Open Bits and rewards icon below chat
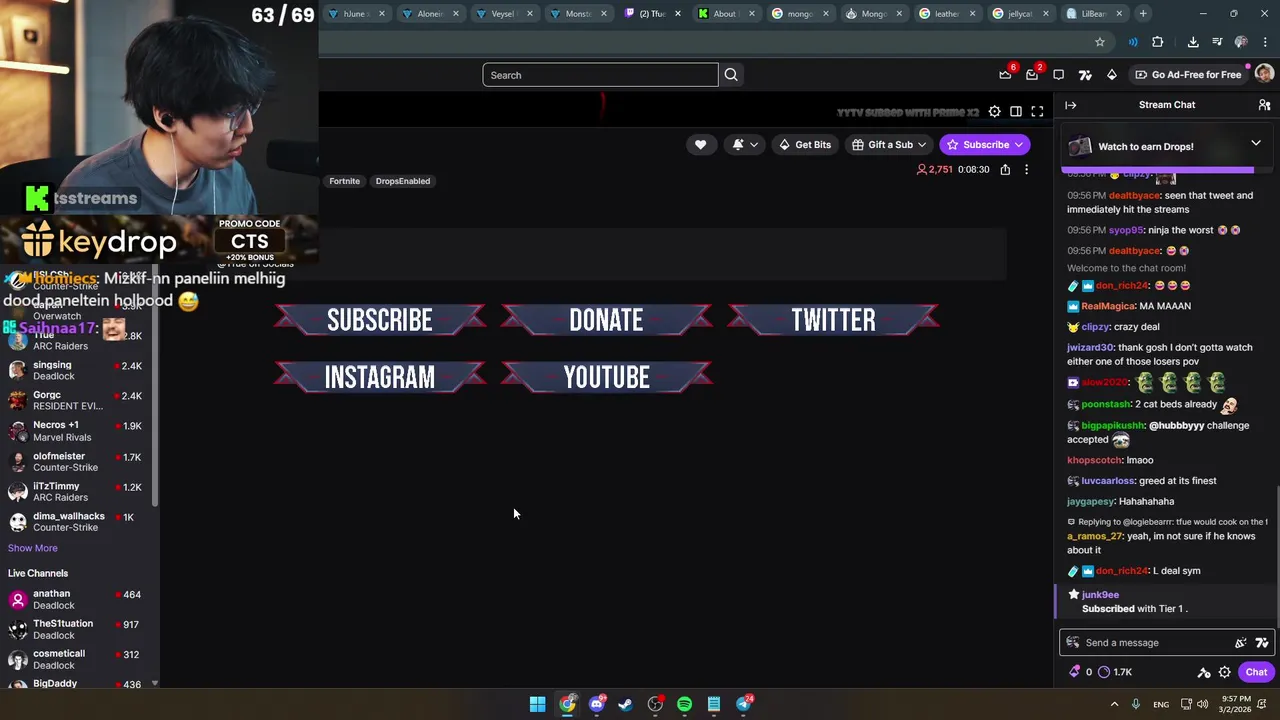This screenshot has height=720, width=1280. [x=1075, y=672]
